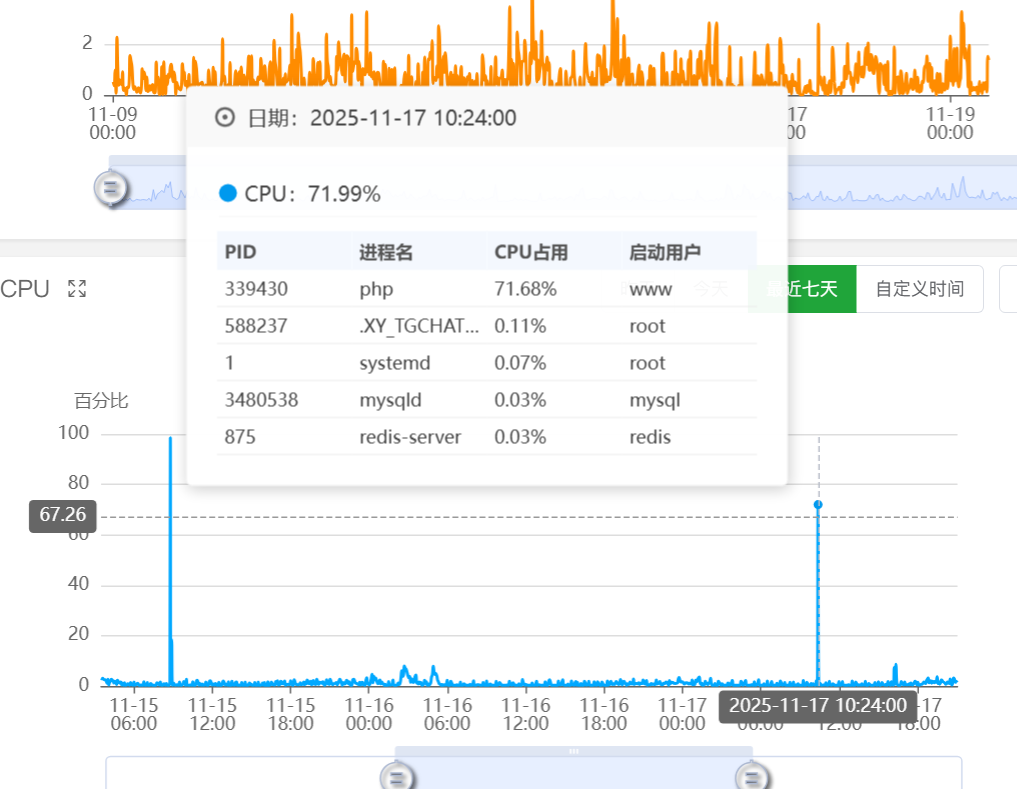Open the 自定义时间 custom time option

tap(919, 289)
